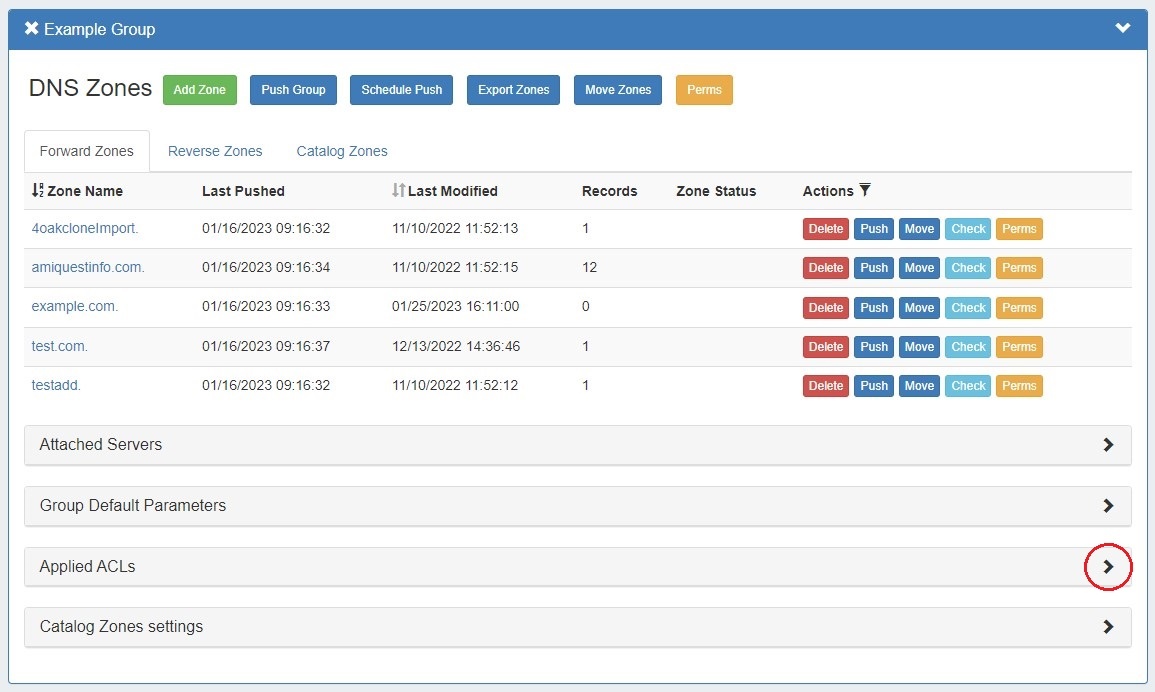1155x692 pixels.
Task: Click the Export Zones button
Action: pos(513,90)
